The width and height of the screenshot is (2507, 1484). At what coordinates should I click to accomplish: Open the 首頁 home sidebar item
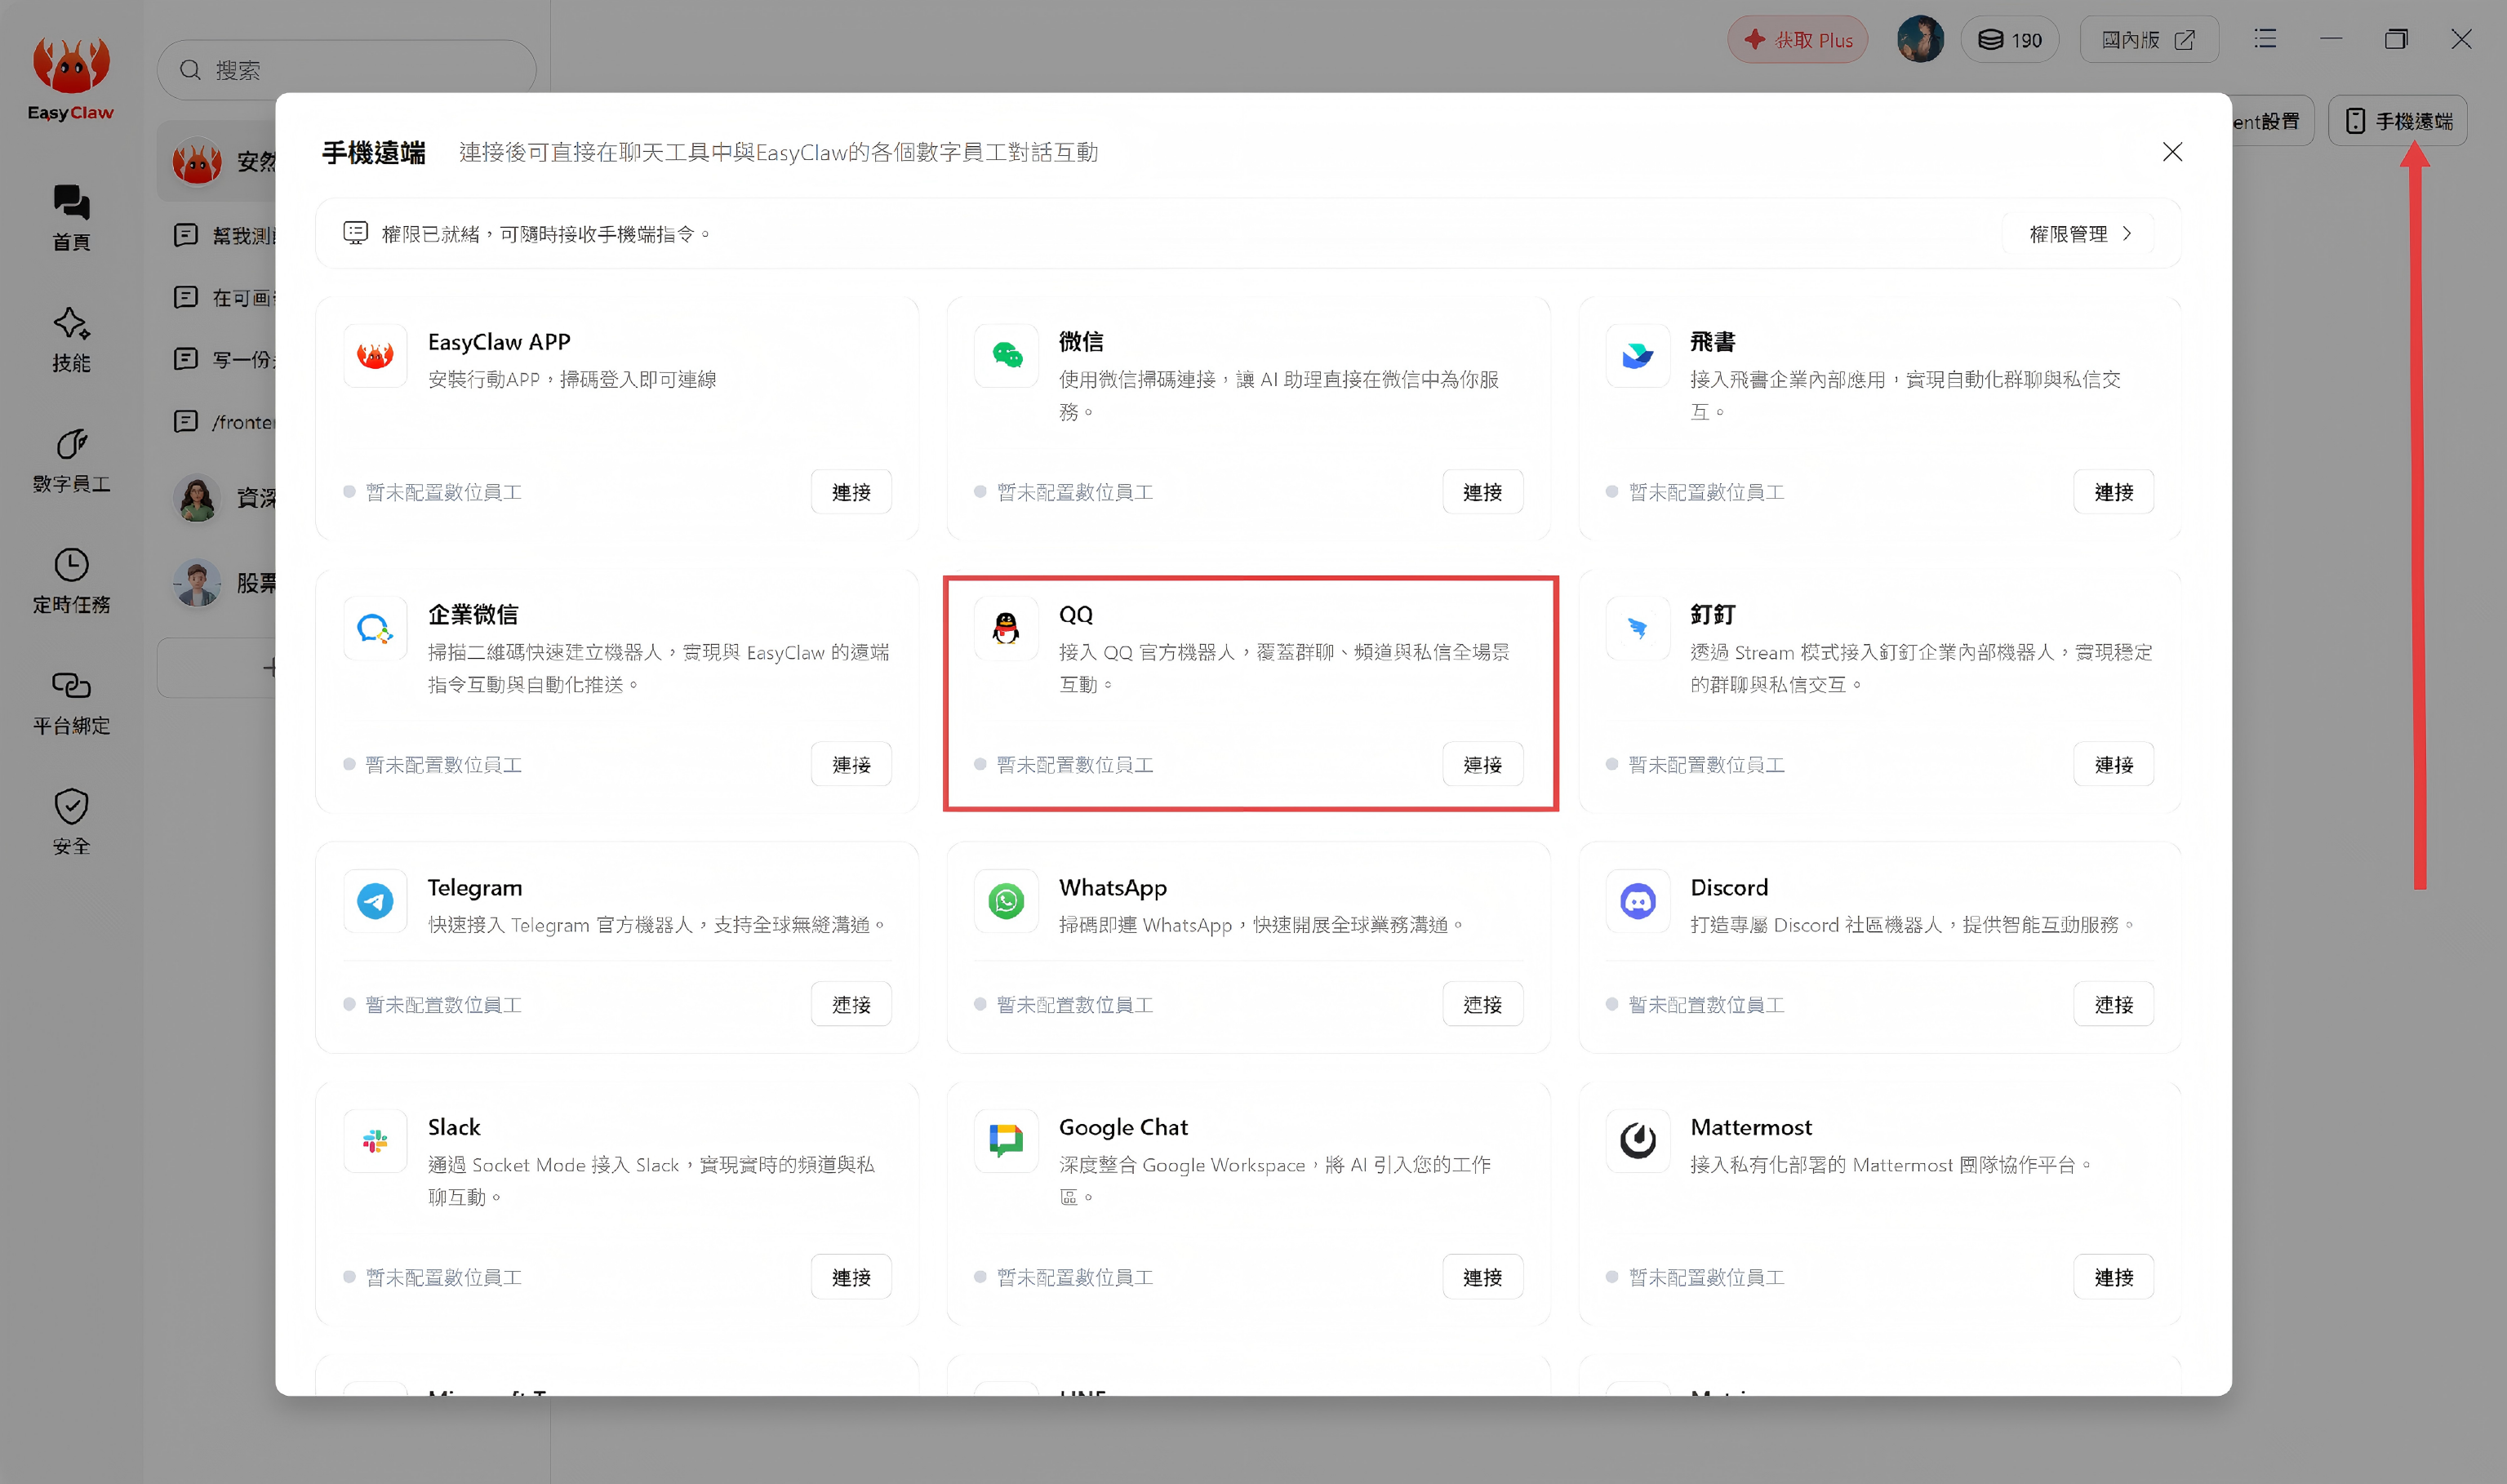(x=71, y=217)
